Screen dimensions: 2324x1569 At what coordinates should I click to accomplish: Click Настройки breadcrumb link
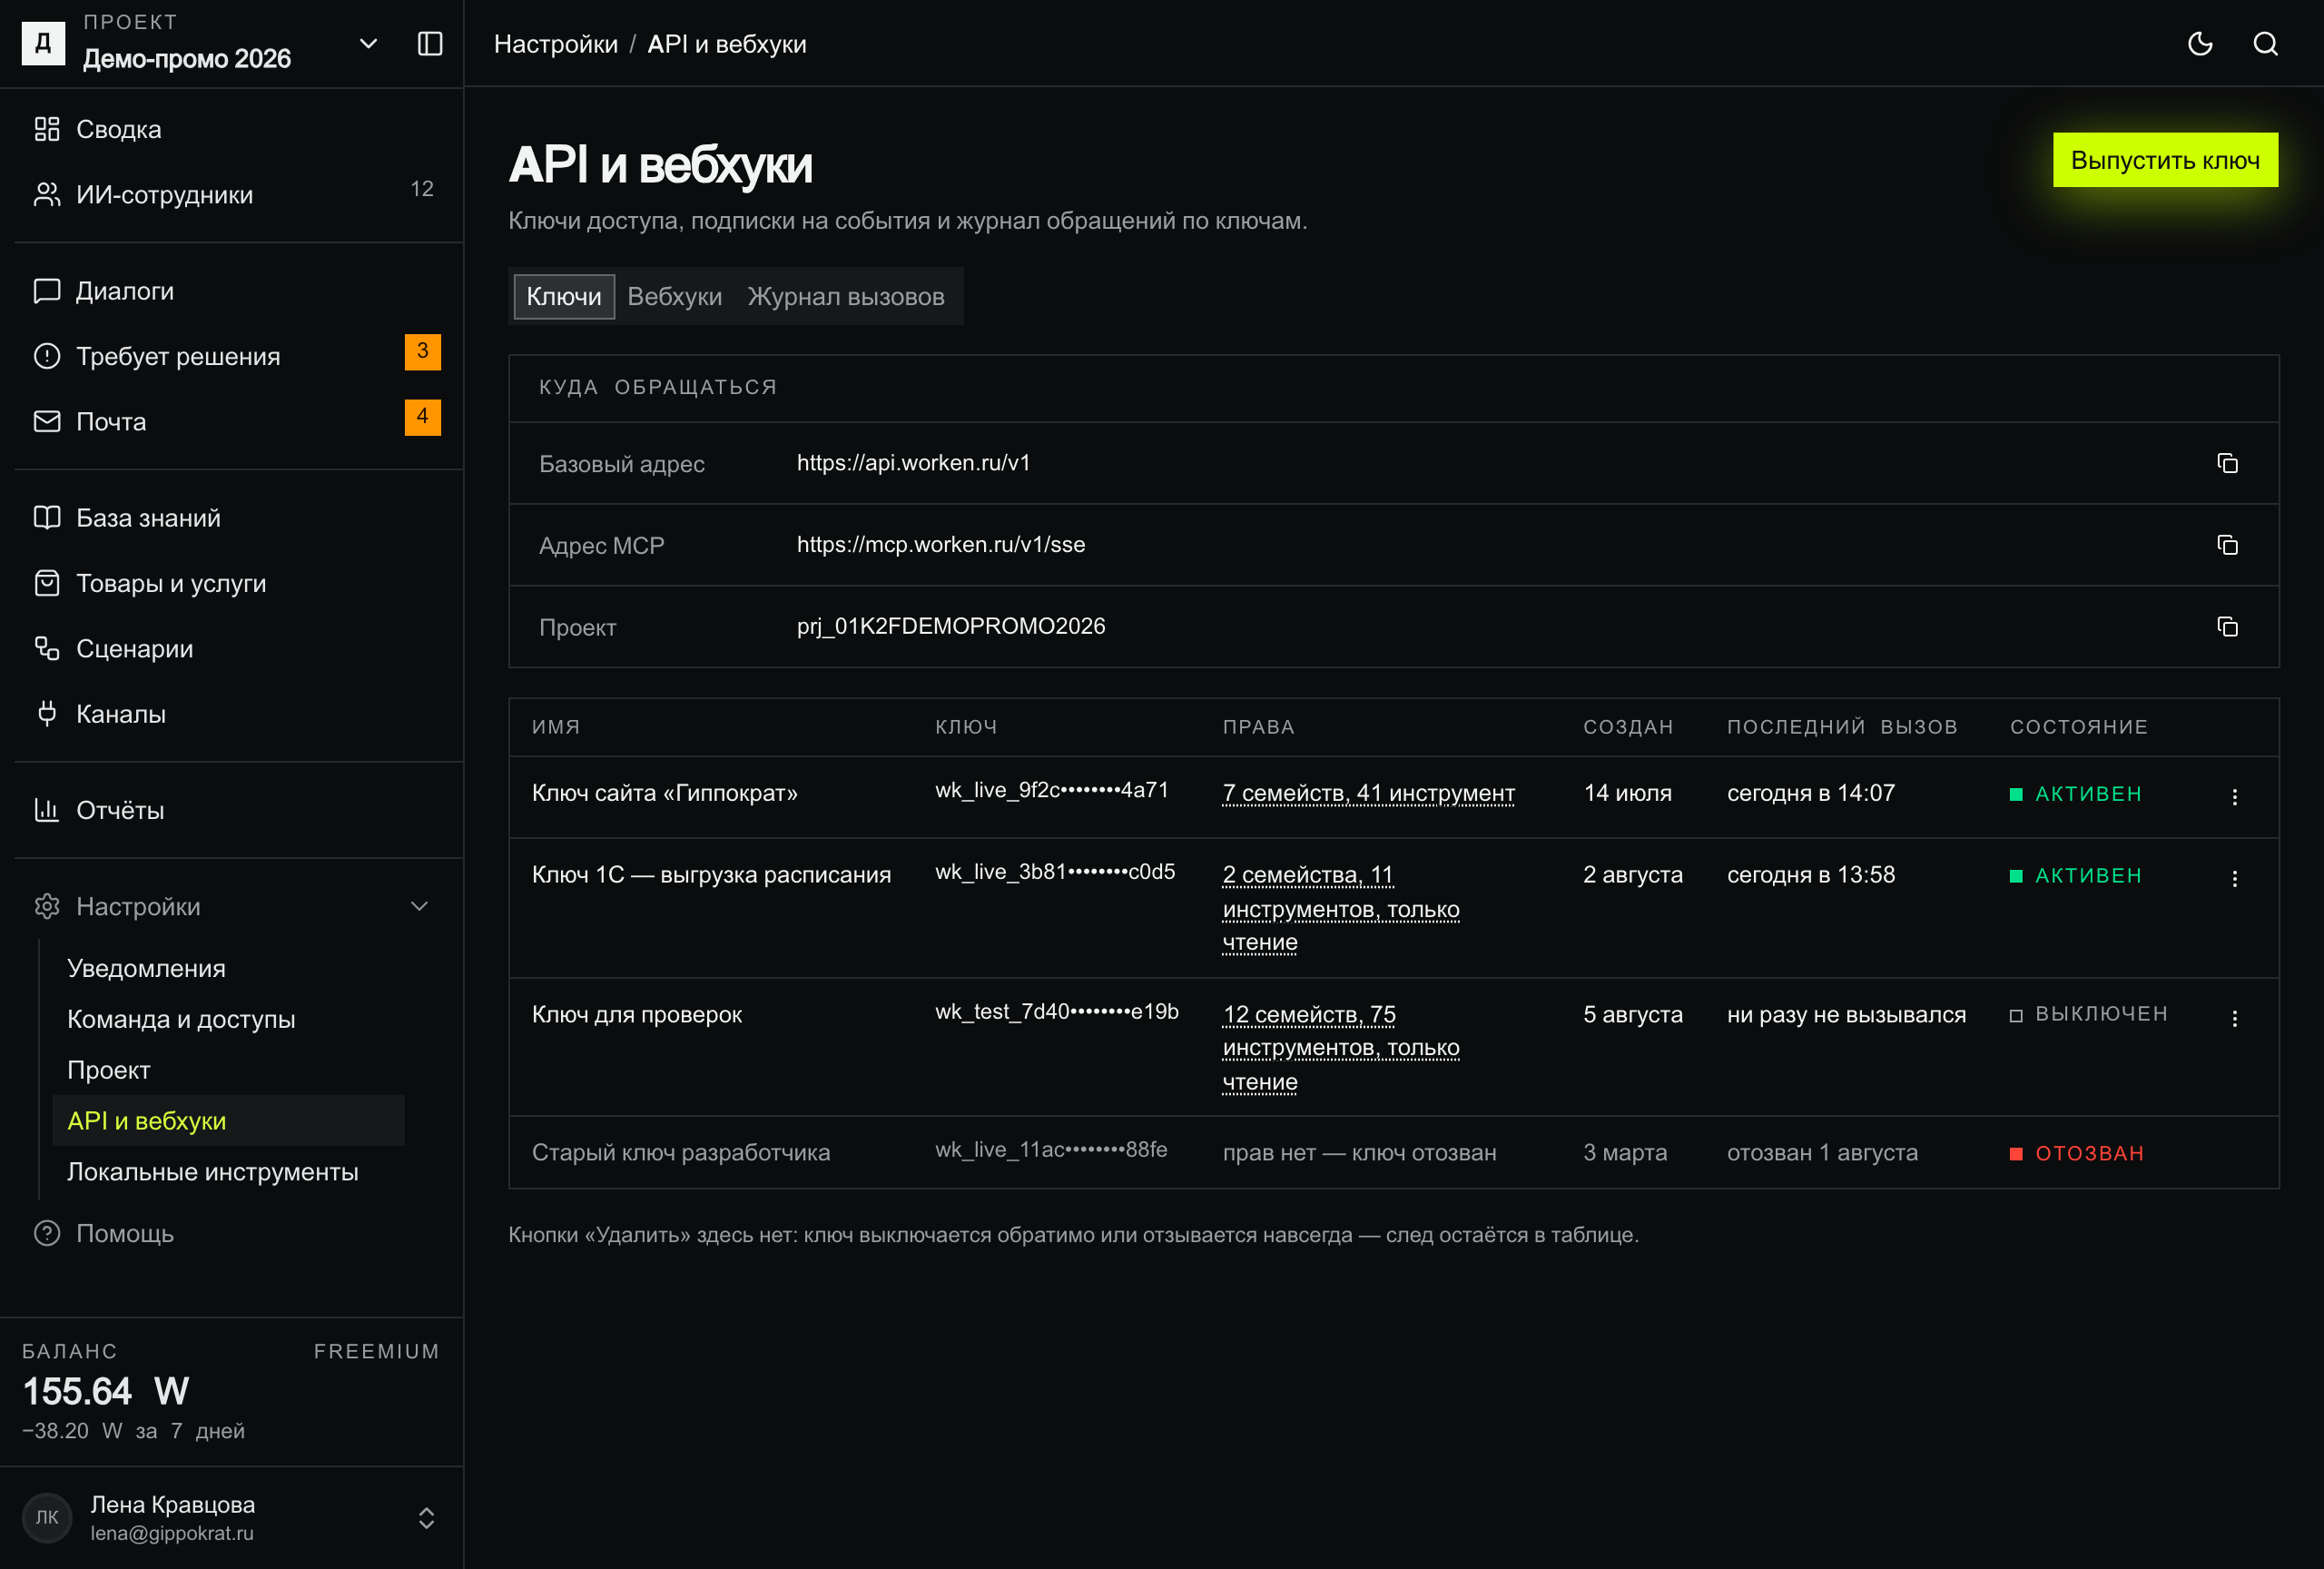pyautogui.click(x=556, y=44)
